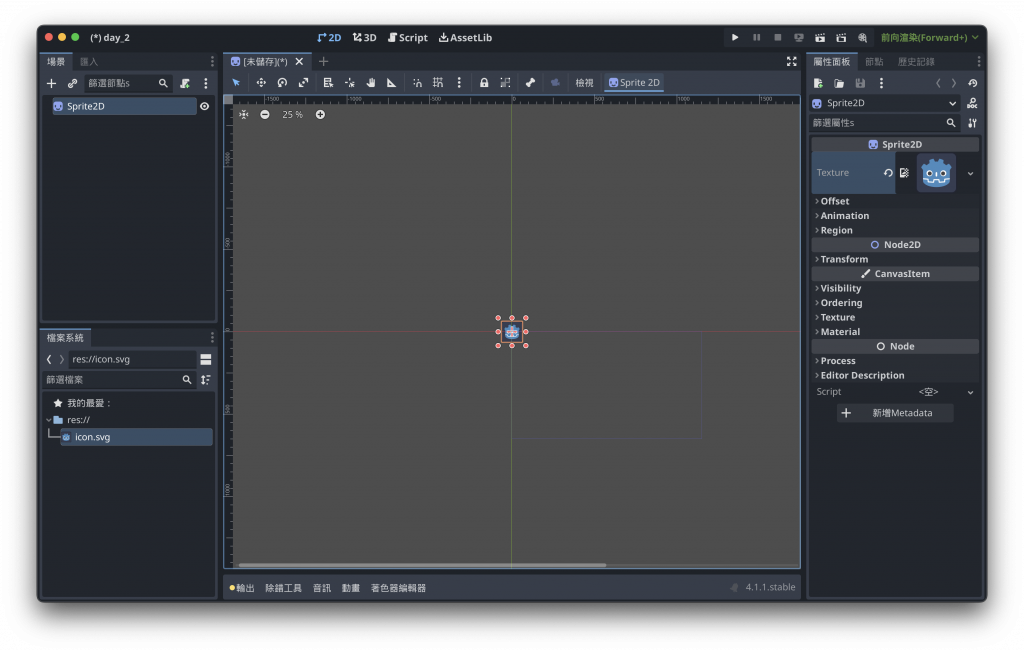Focus the 篩選節點 filter field
The height and width of the screenshot is (651, 1024).
click(128, 83)
